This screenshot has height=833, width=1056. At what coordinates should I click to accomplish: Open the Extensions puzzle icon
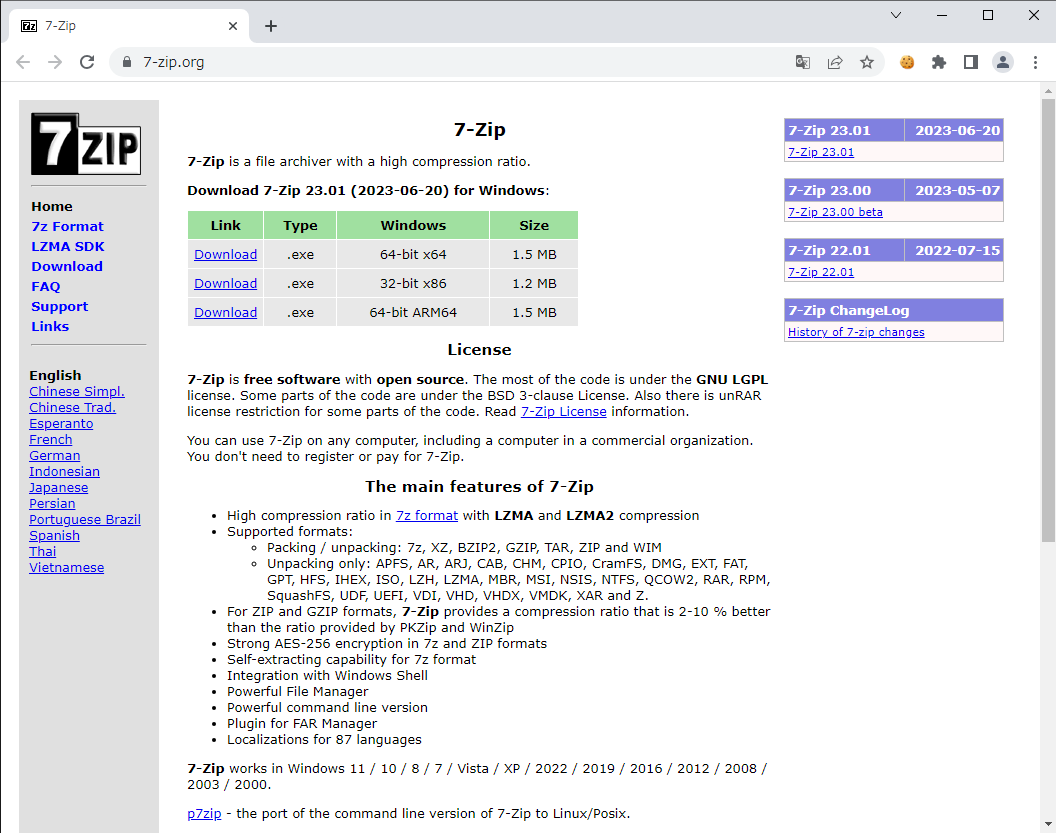tap(939, 62)
